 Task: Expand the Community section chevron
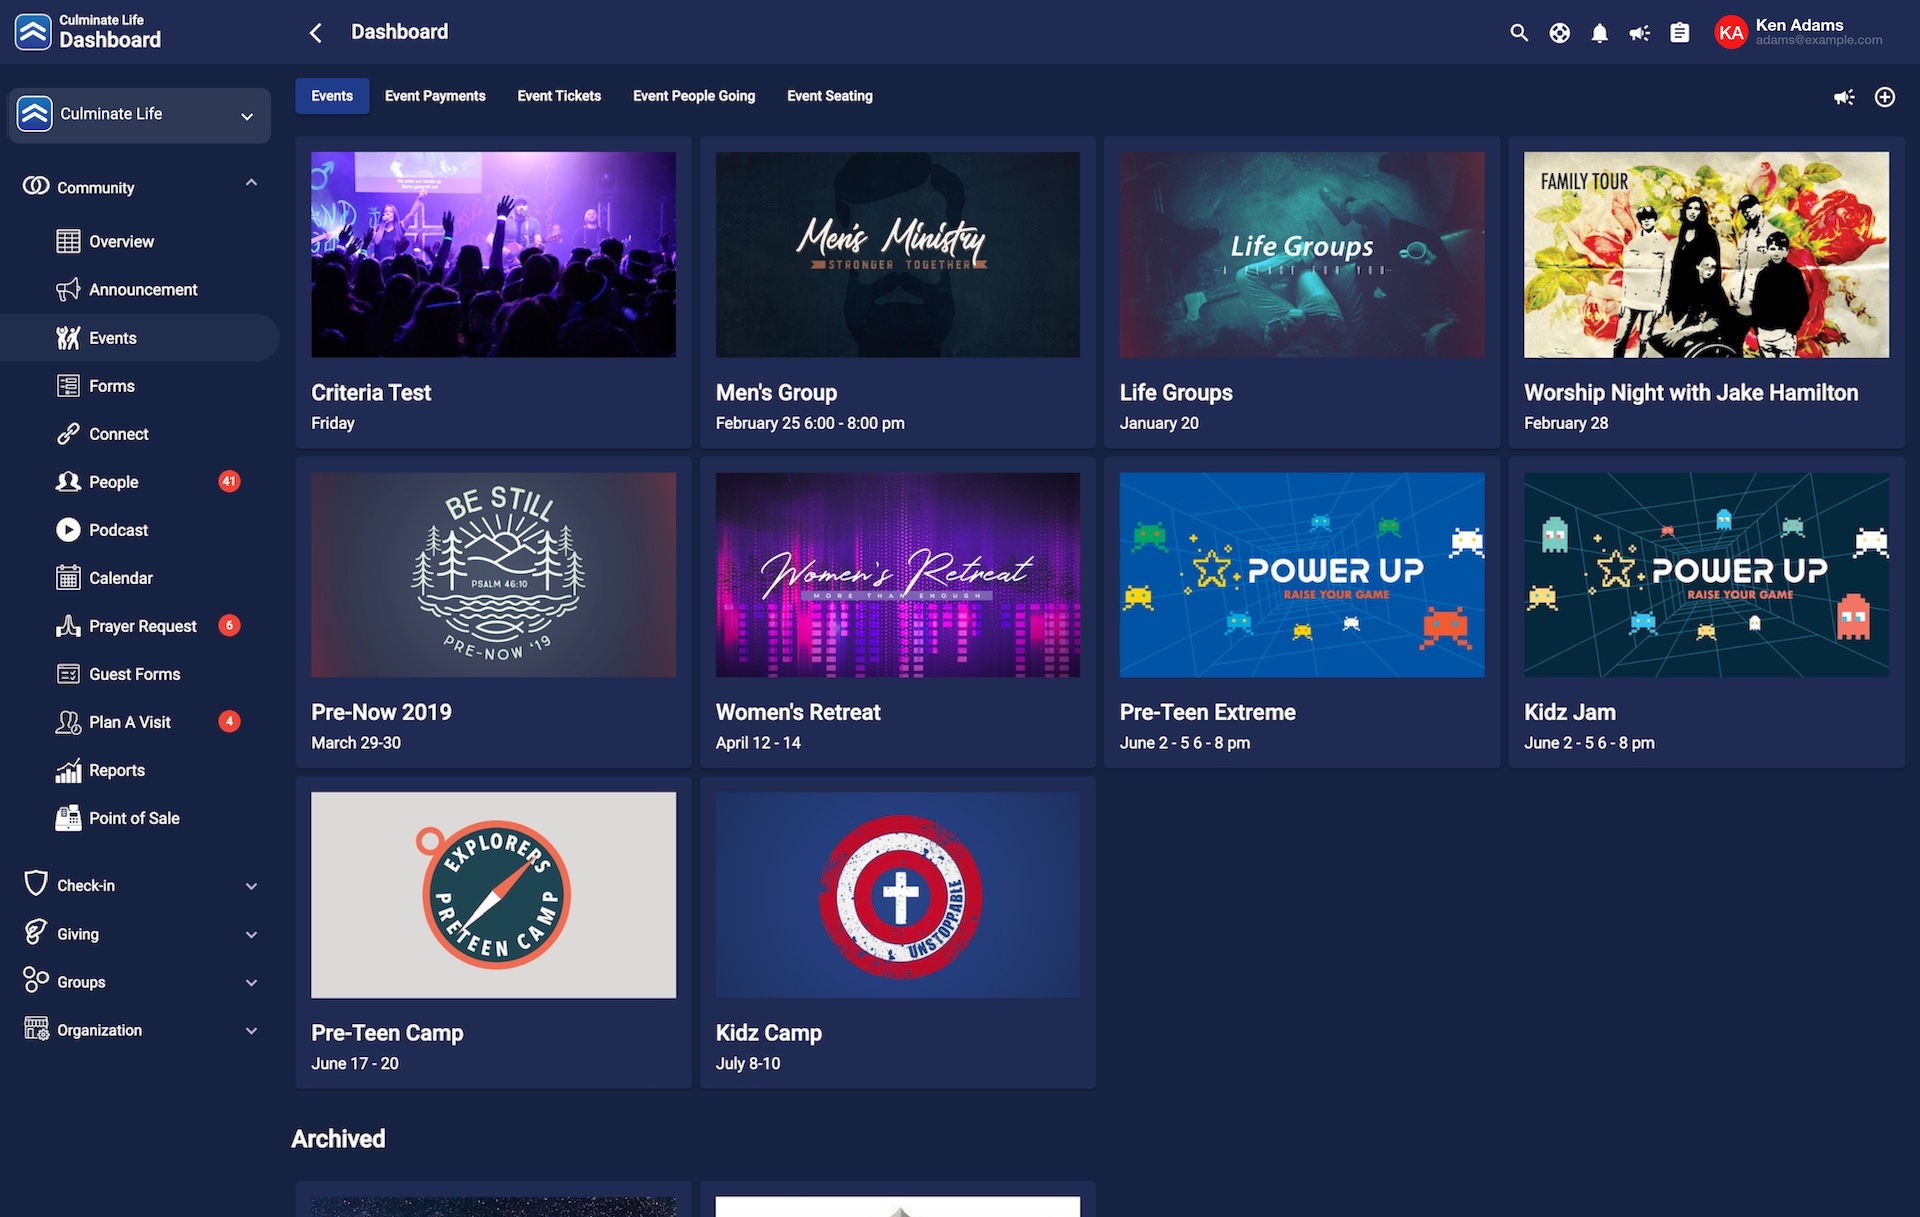tap(249, 186)
